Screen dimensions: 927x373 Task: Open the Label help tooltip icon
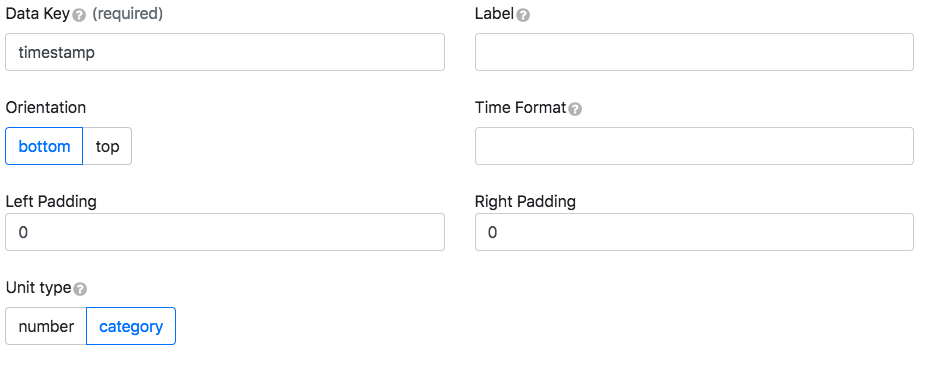(x=523, y=15)
